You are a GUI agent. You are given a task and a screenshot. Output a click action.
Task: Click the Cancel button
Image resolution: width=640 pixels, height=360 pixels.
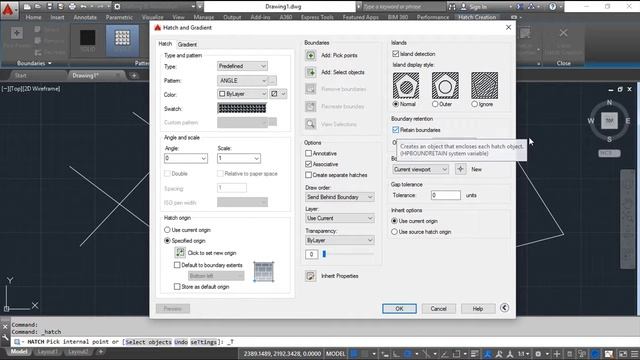pyautogui.click(x=438, y=309)
